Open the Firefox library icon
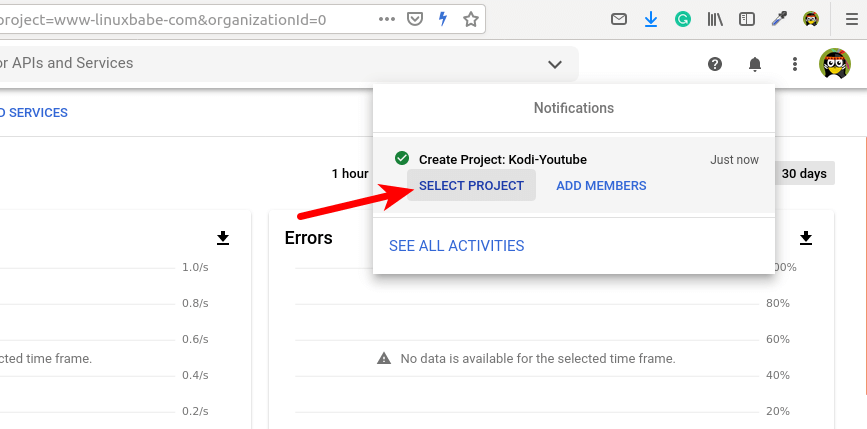Screen dimensions: 867x429 point(715,19)
